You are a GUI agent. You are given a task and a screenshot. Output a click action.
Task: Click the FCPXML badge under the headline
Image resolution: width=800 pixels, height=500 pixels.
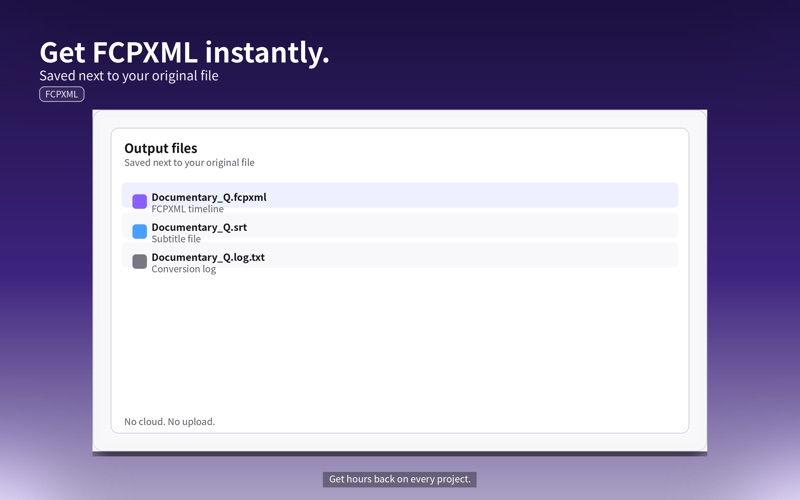[x=62, y=94]
